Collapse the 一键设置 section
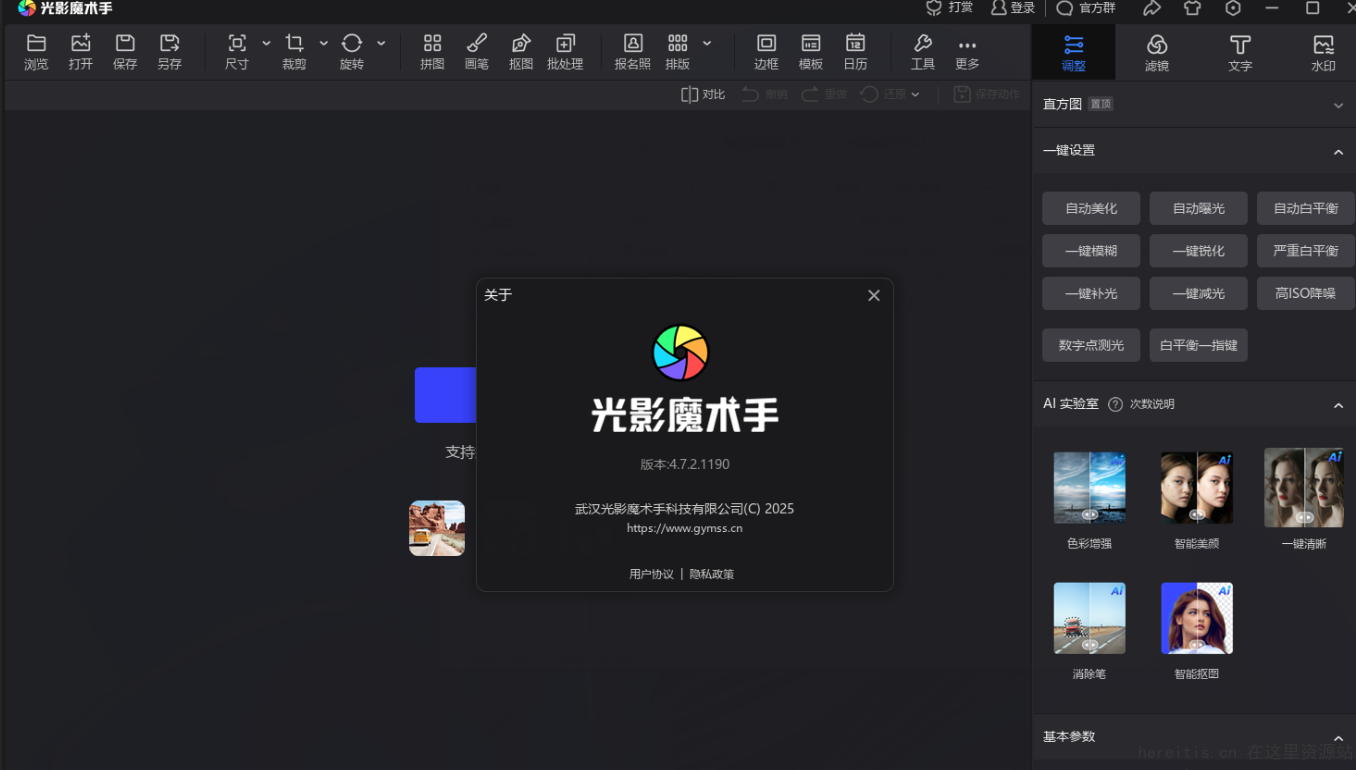Screen dimensions: 1356x770 [1339, 151]
